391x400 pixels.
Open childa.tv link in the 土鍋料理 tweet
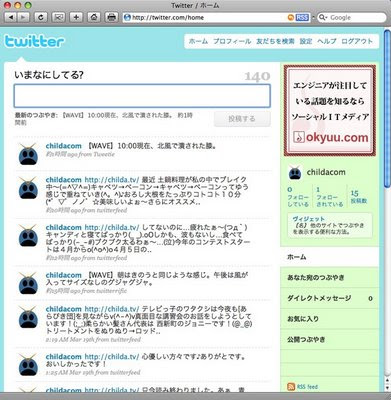pos(112,180)
